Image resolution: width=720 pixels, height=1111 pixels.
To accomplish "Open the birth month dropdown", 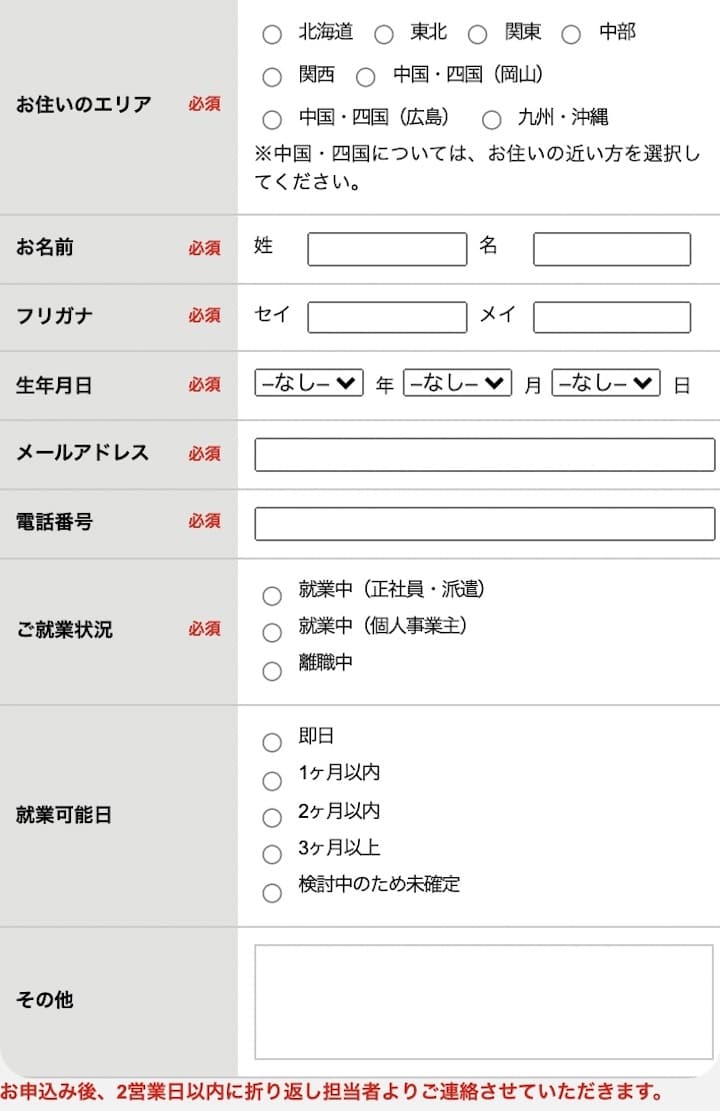I will [458, 382].
